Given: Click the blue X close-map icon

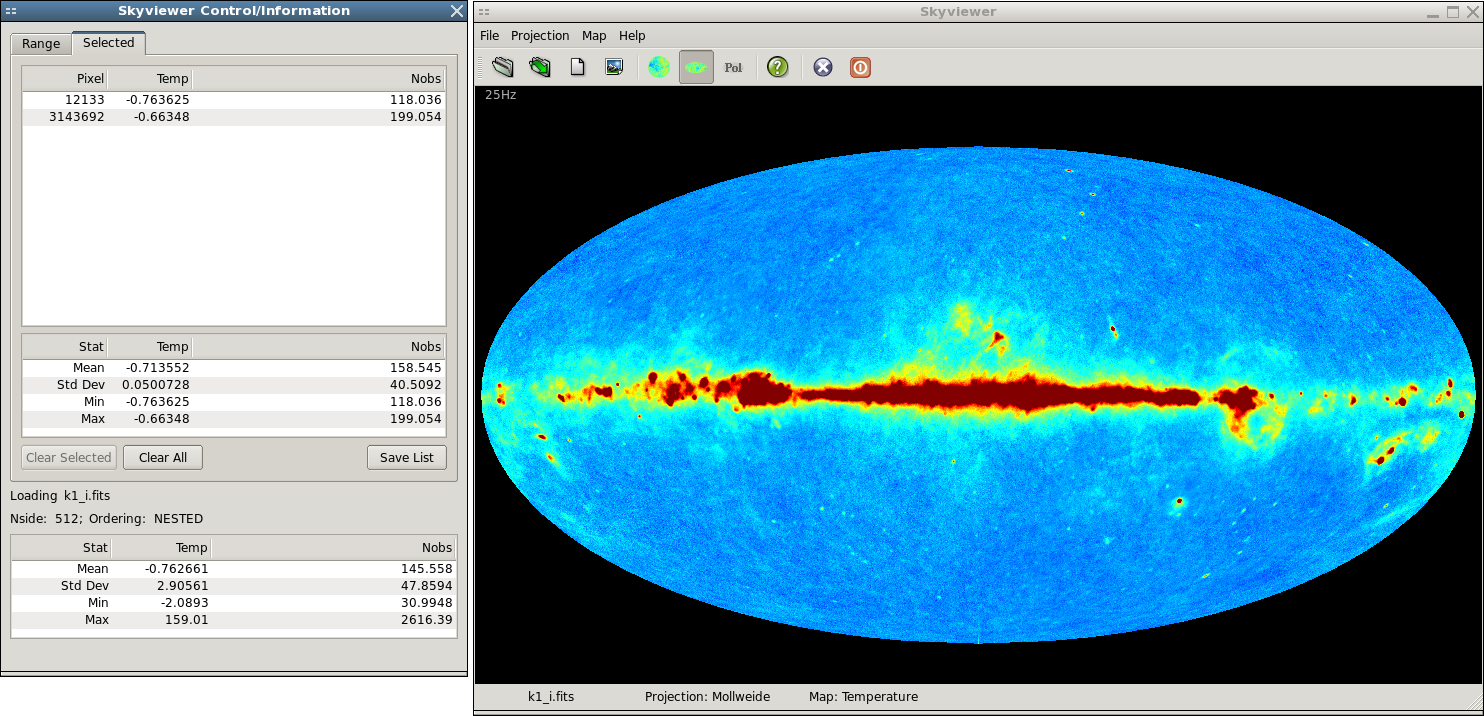Looking at the screenshot, I should tap(822, 67).
